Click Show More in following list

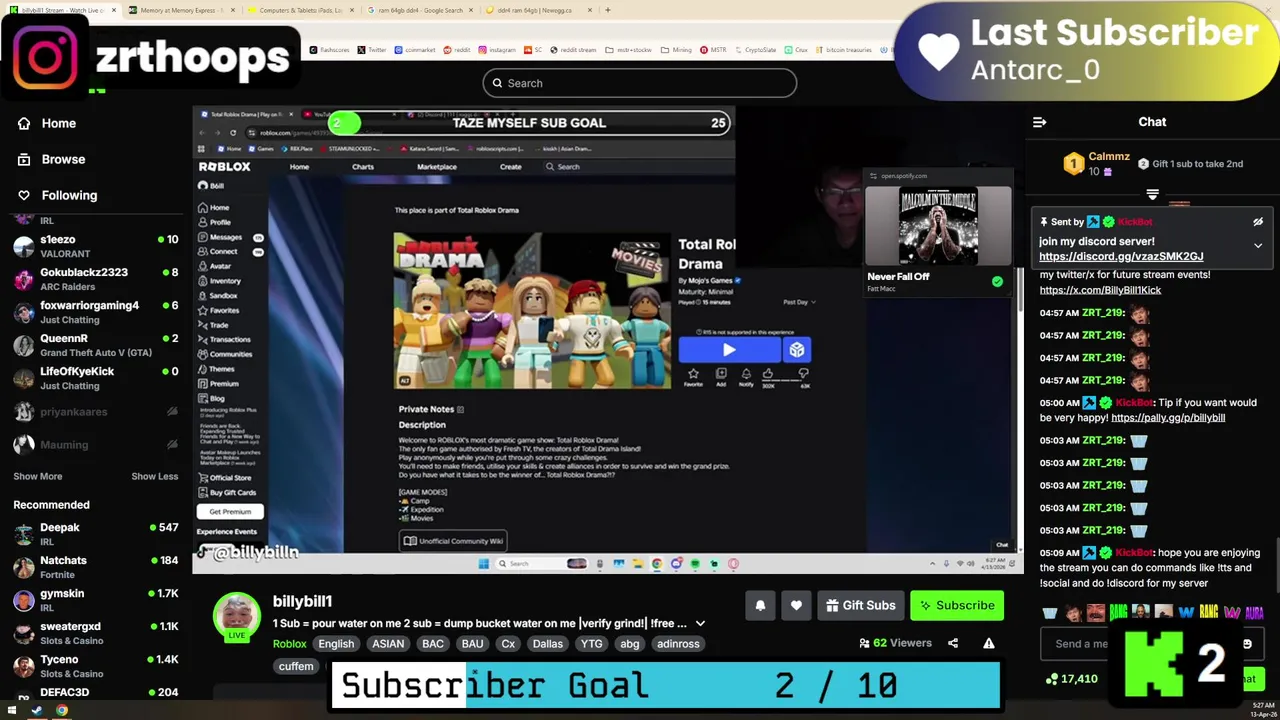(x=38, y=476)
